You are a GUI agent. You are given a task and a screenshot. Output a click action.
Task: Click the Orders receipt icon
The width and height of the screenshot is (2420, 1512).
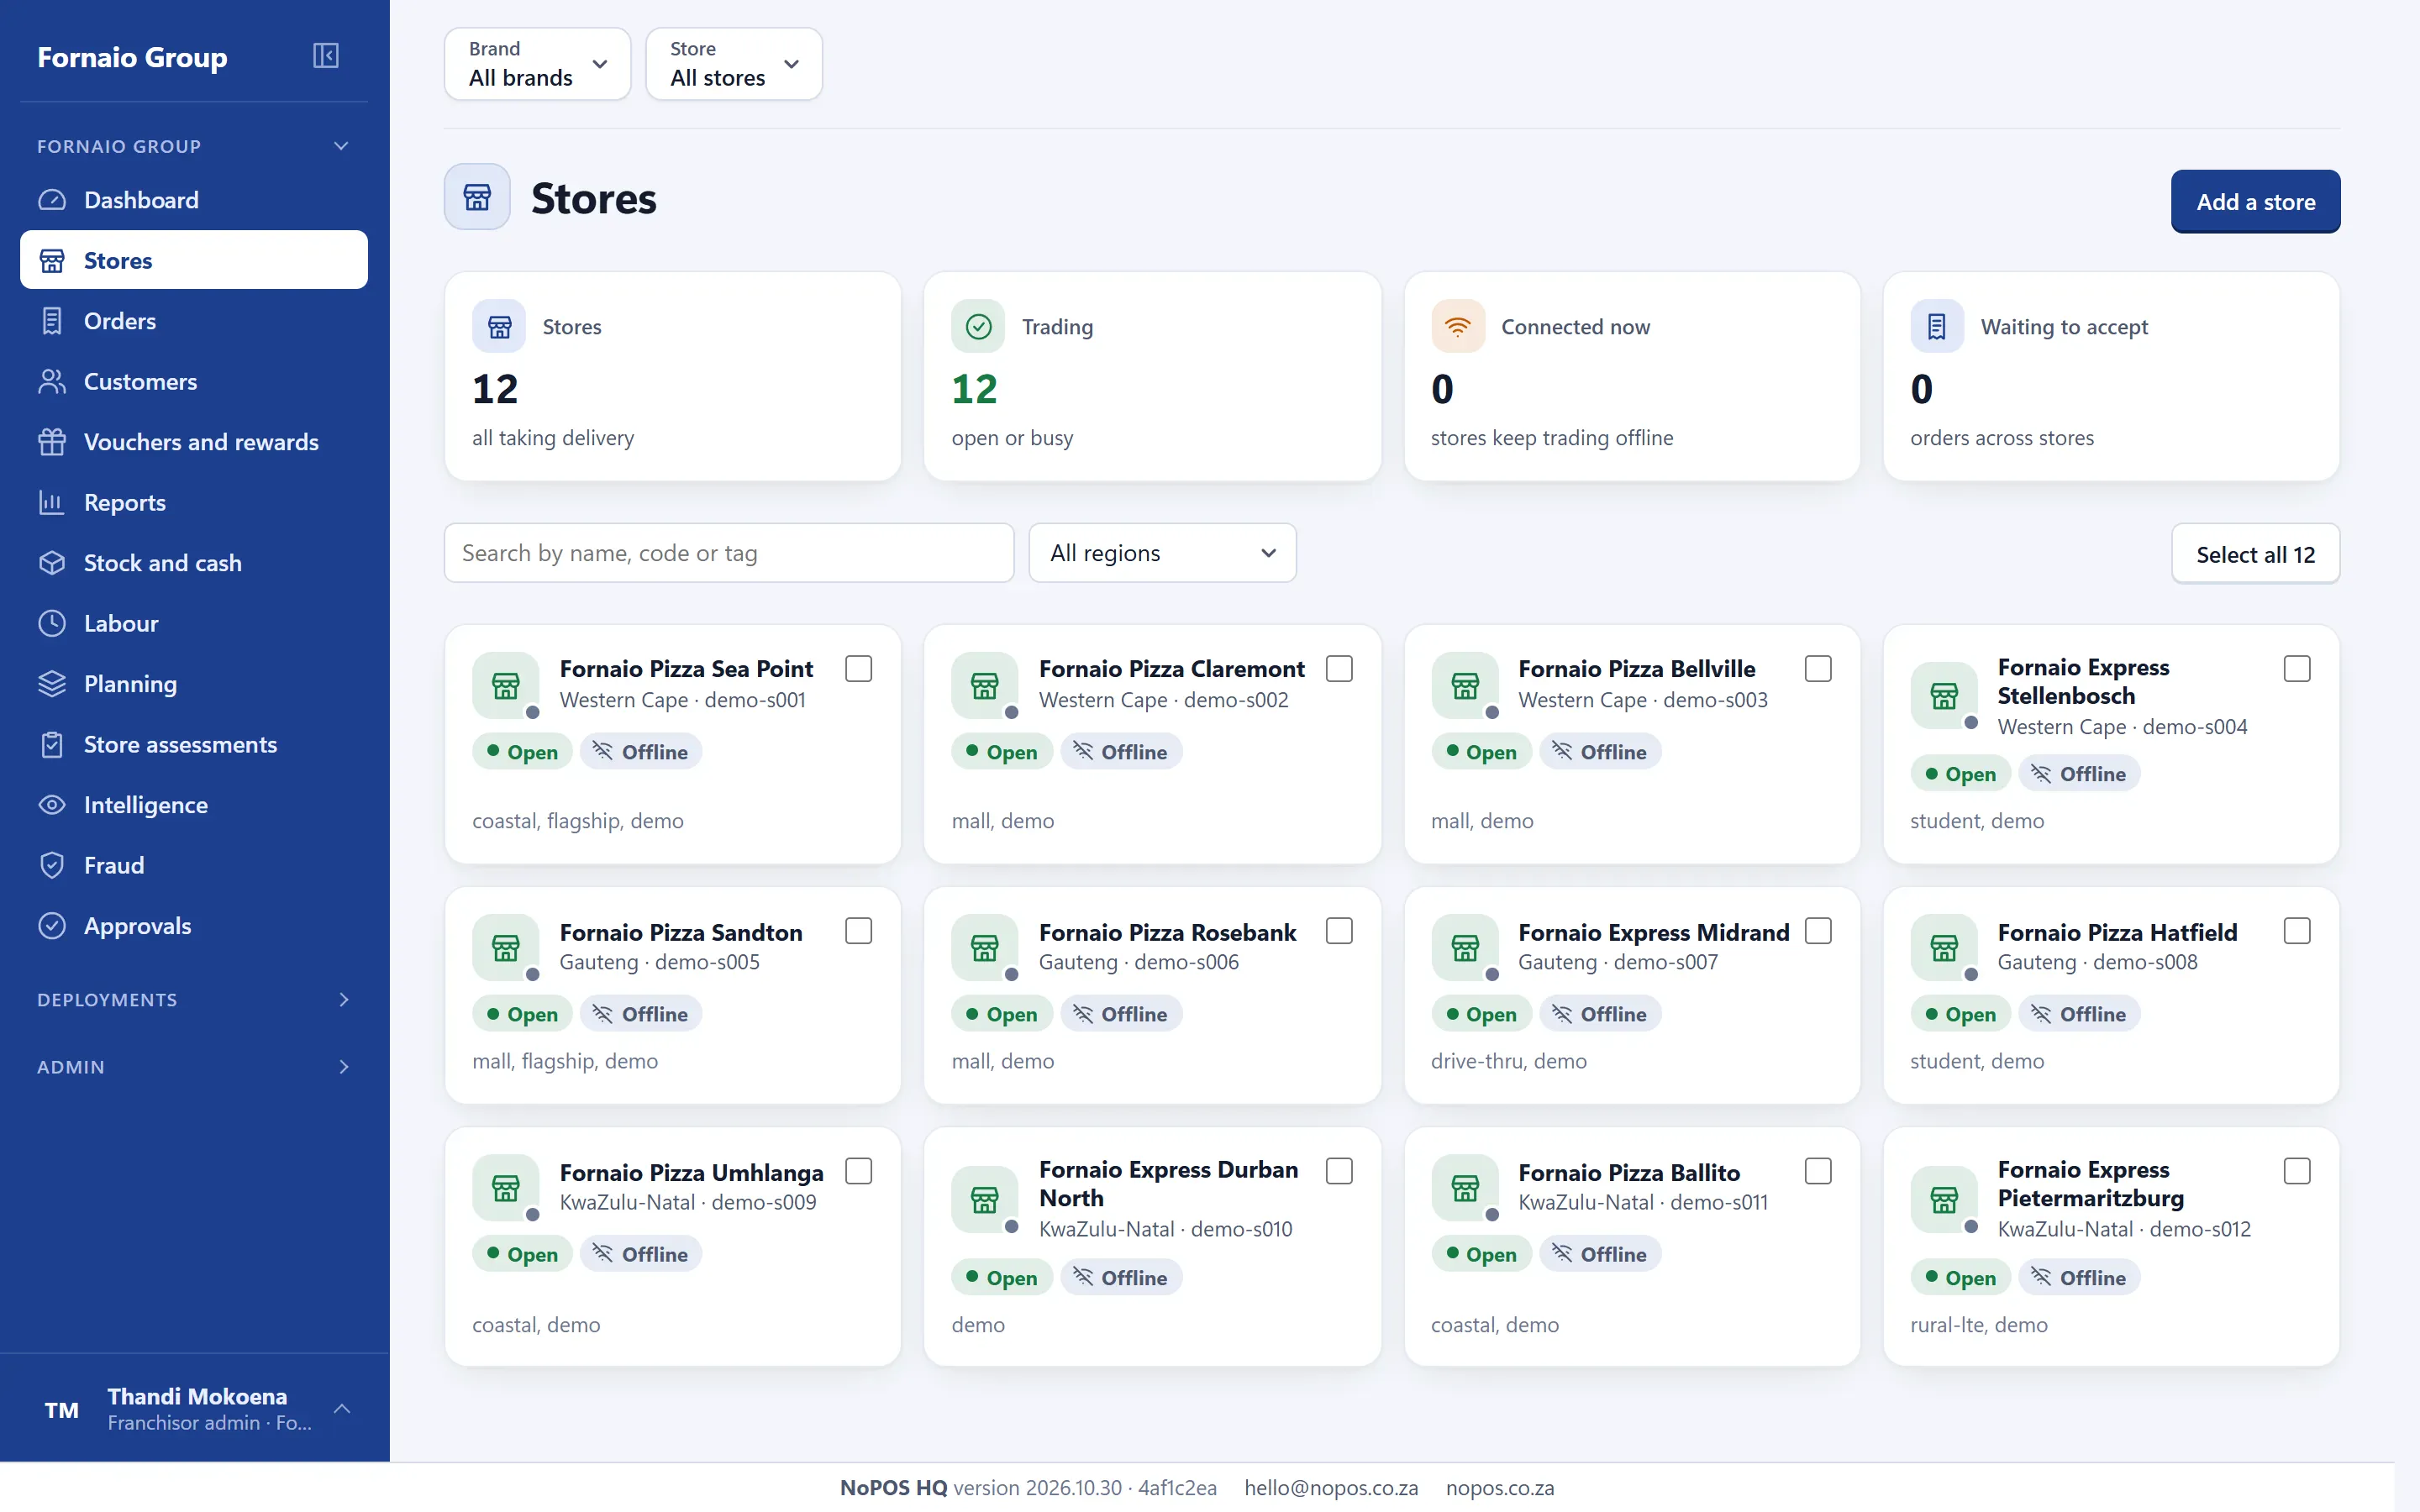[x=52, y=321]
